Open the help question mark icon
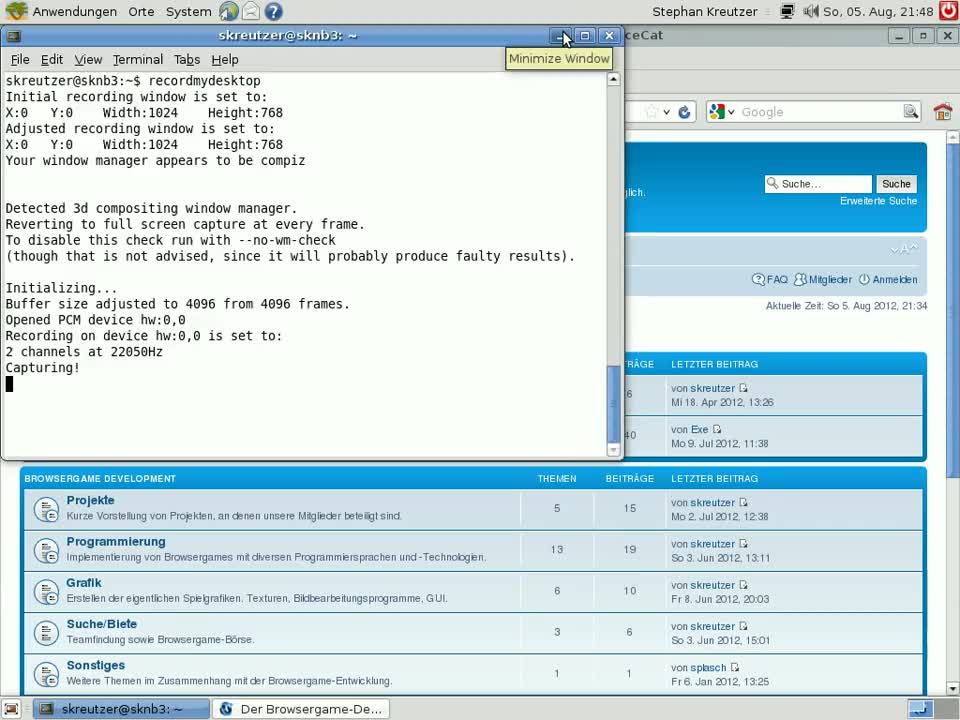 click(273, 11)
